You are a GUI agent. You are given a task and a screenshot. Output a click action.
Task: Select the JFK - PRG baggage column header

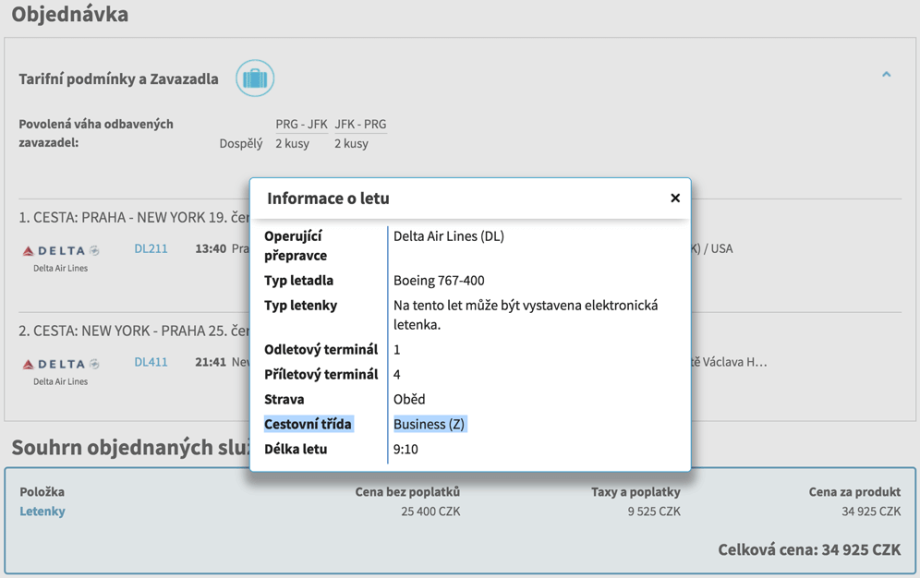(360, 125)
